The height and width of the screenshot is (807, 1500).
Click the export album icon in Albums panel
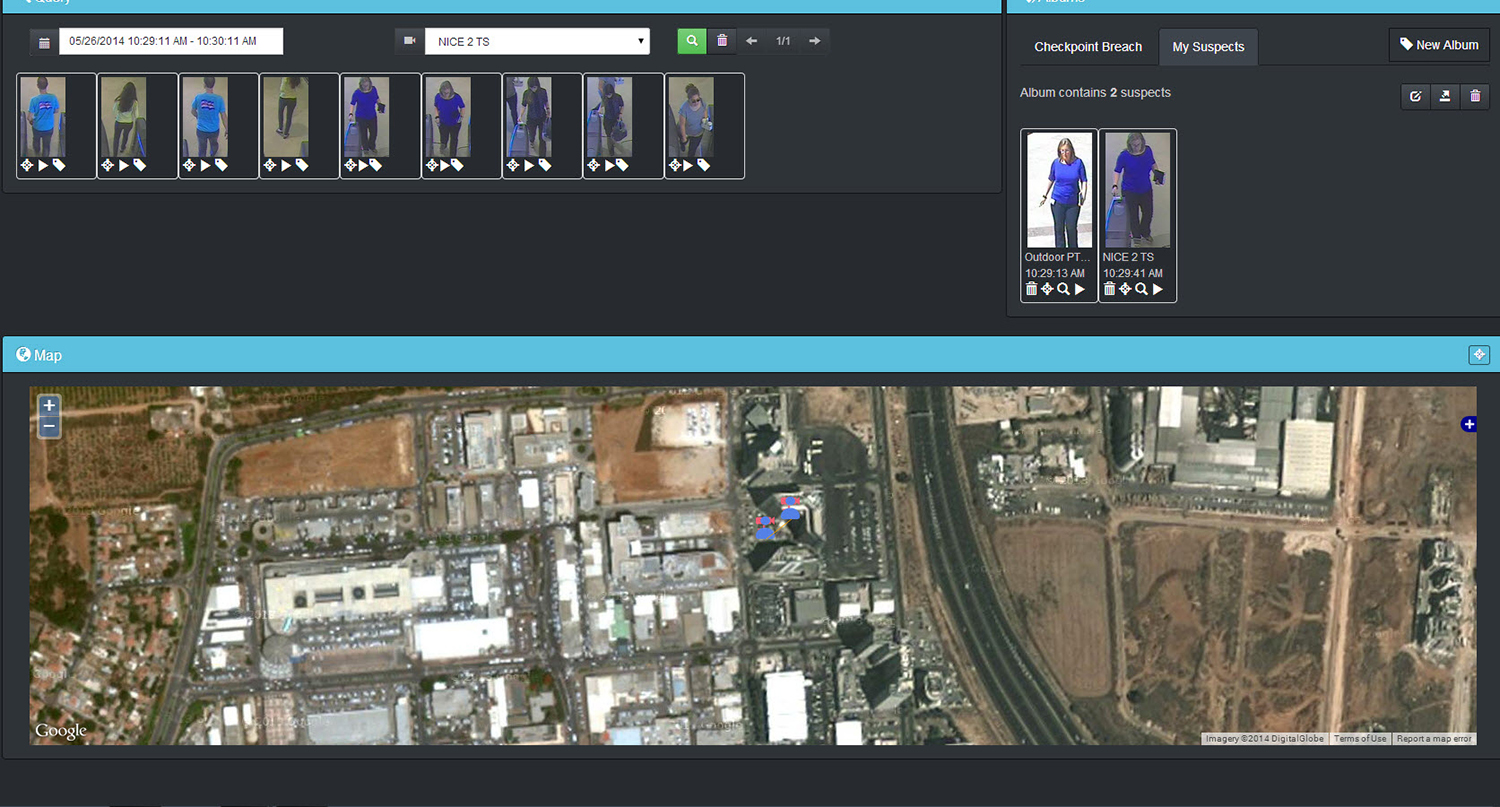pyautogui.click(x=1444, y=96)
